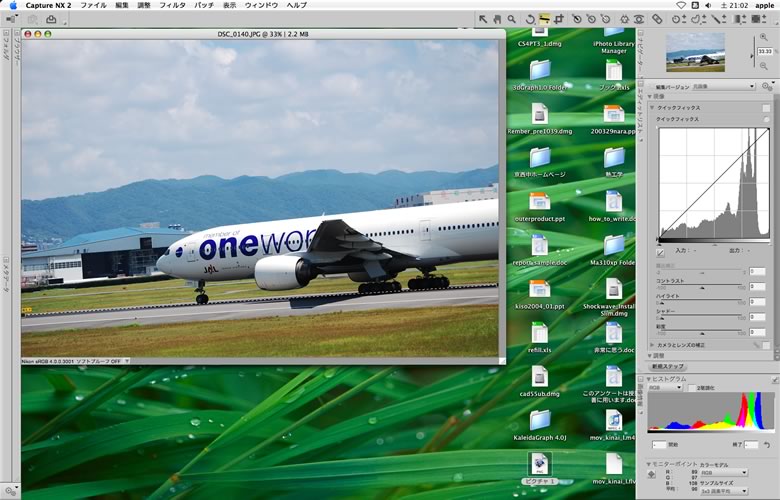Select the hand pan tool

(497, 19)
